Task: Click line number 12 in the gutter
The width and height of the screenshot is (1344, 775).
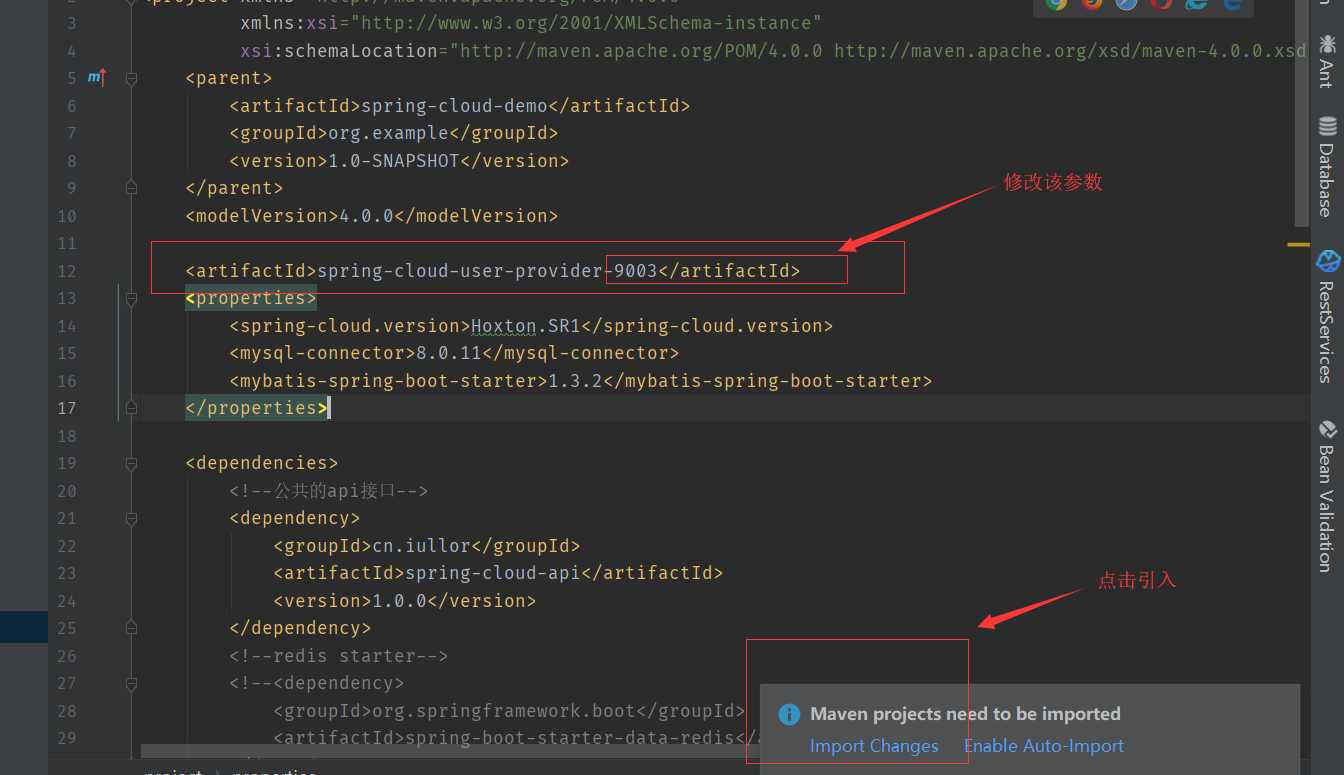Action: [x=66, y=271]
